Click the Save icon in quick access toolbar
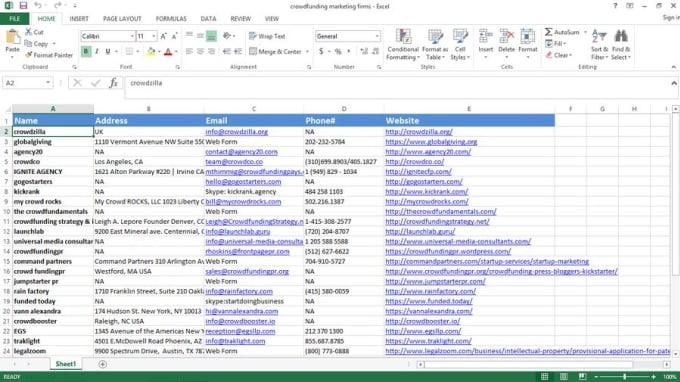680x382 pixels. pyautogui.click(x=23, y=6)
